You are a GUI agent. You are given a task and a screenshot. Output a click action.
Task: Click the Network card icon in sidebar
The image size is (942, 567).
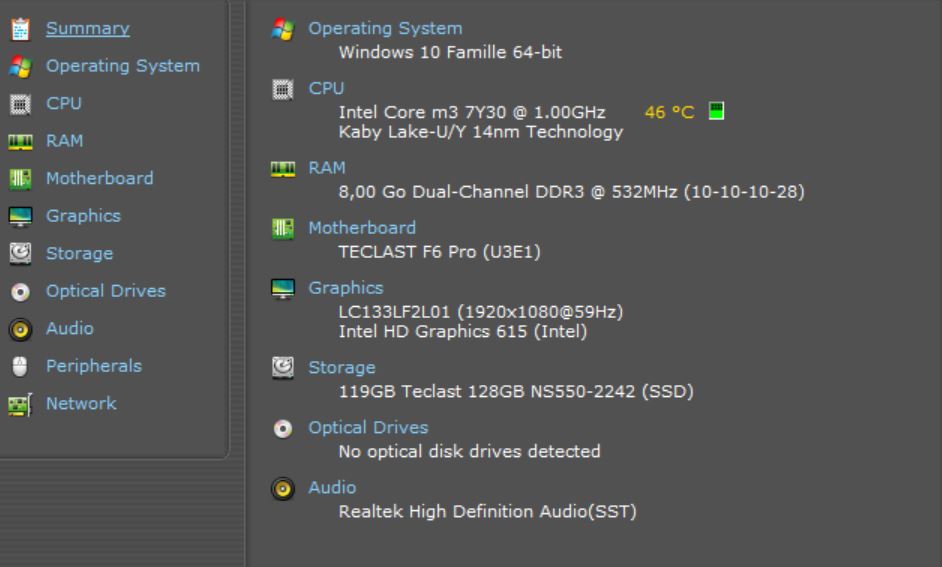20,404
